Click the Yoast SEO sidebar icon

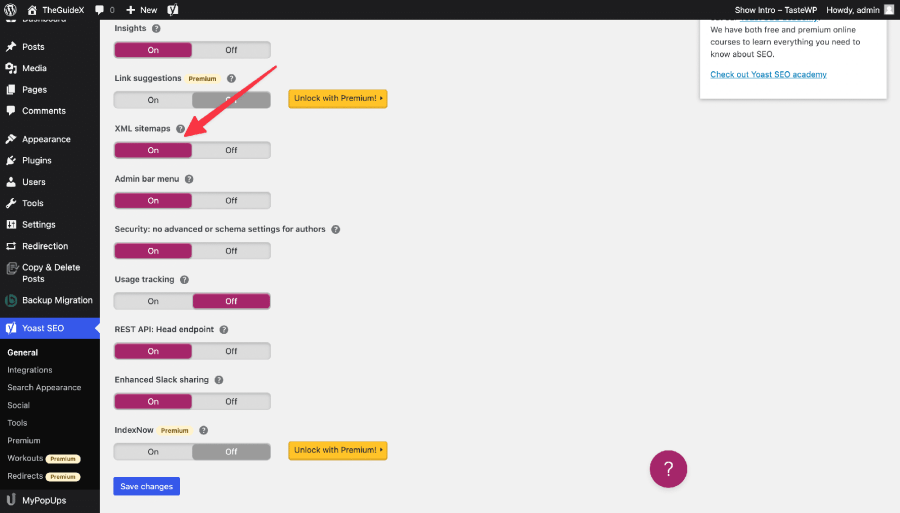[x=11, y=328]
